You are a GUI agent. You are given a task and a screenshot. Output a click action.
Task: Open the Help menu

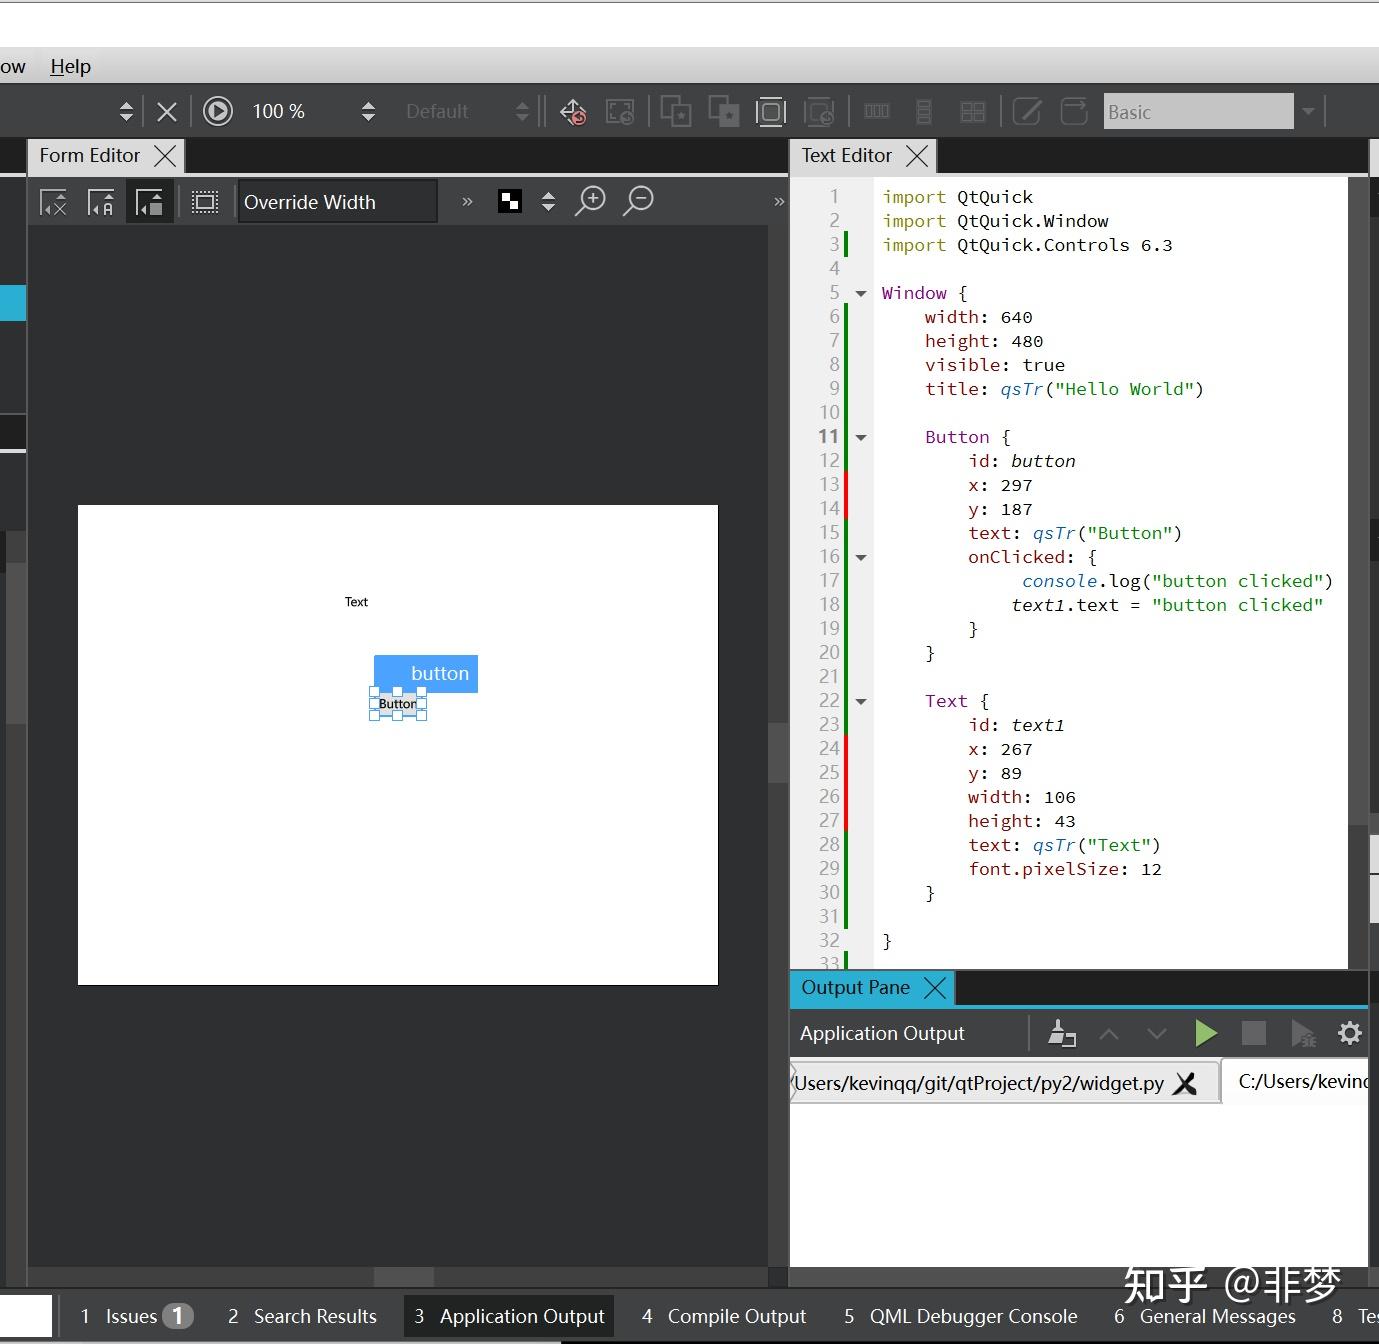click(x=70, y=66)
